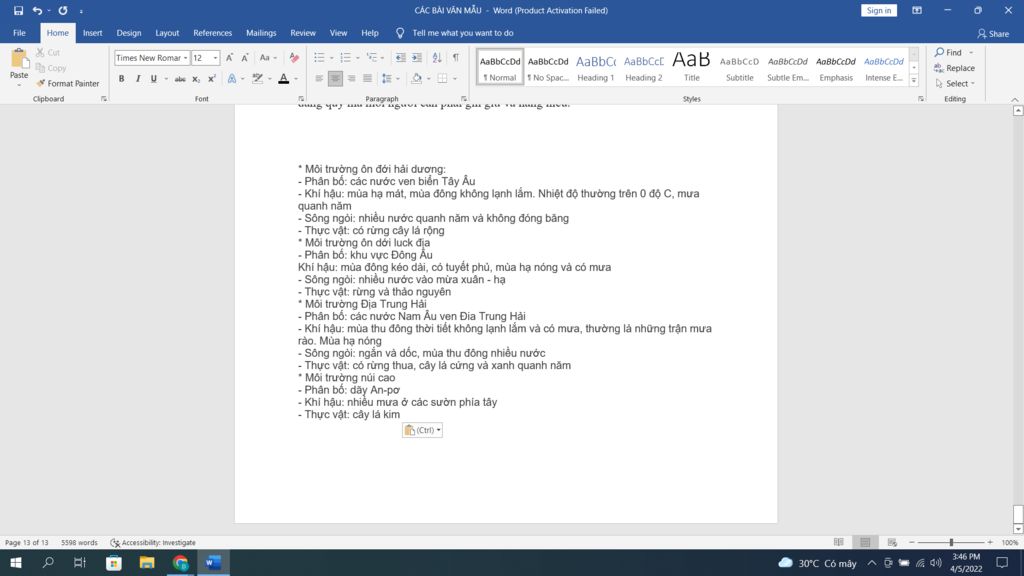Toggle Print Layout view
The width and height of the screenshot is (1024, 576).
tap(865, 543)
